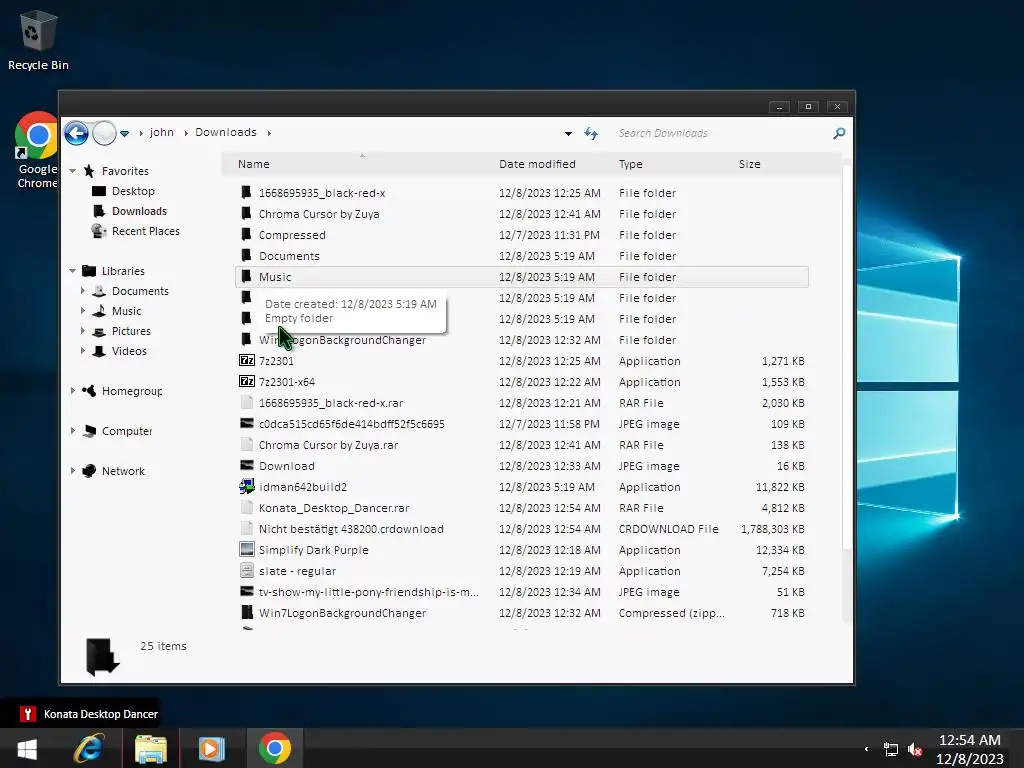Select the Download JPEG image icon
Viewport: 1024px width, 768px height.
247,466
